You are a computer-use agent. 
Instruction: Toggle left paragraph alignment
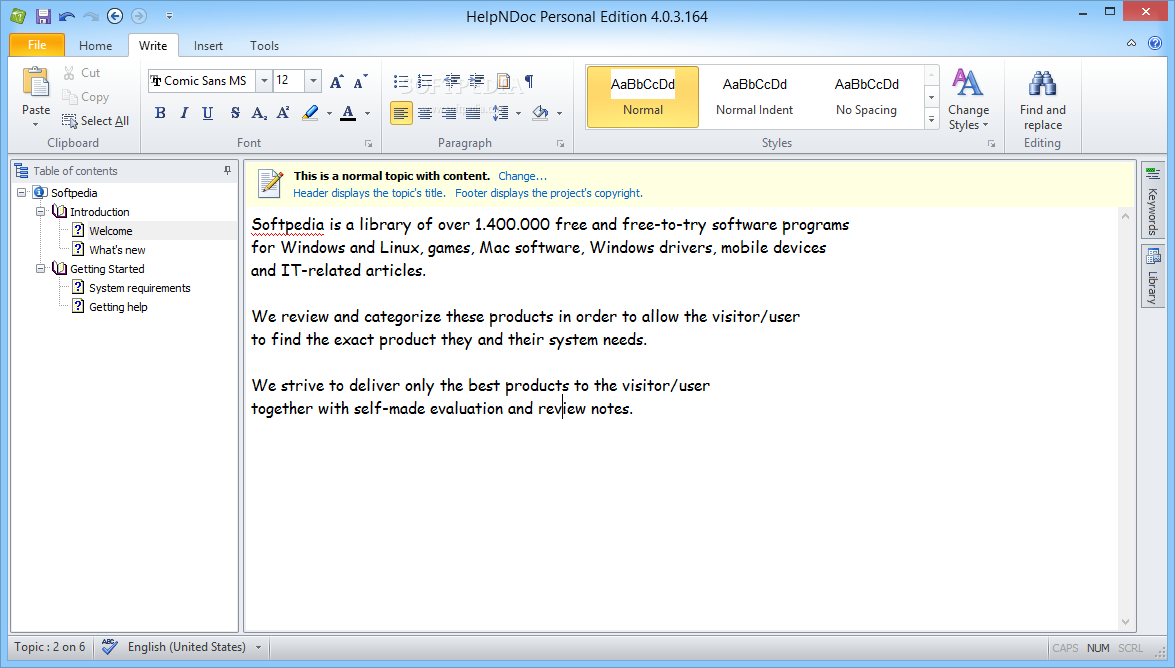[401, 113]
